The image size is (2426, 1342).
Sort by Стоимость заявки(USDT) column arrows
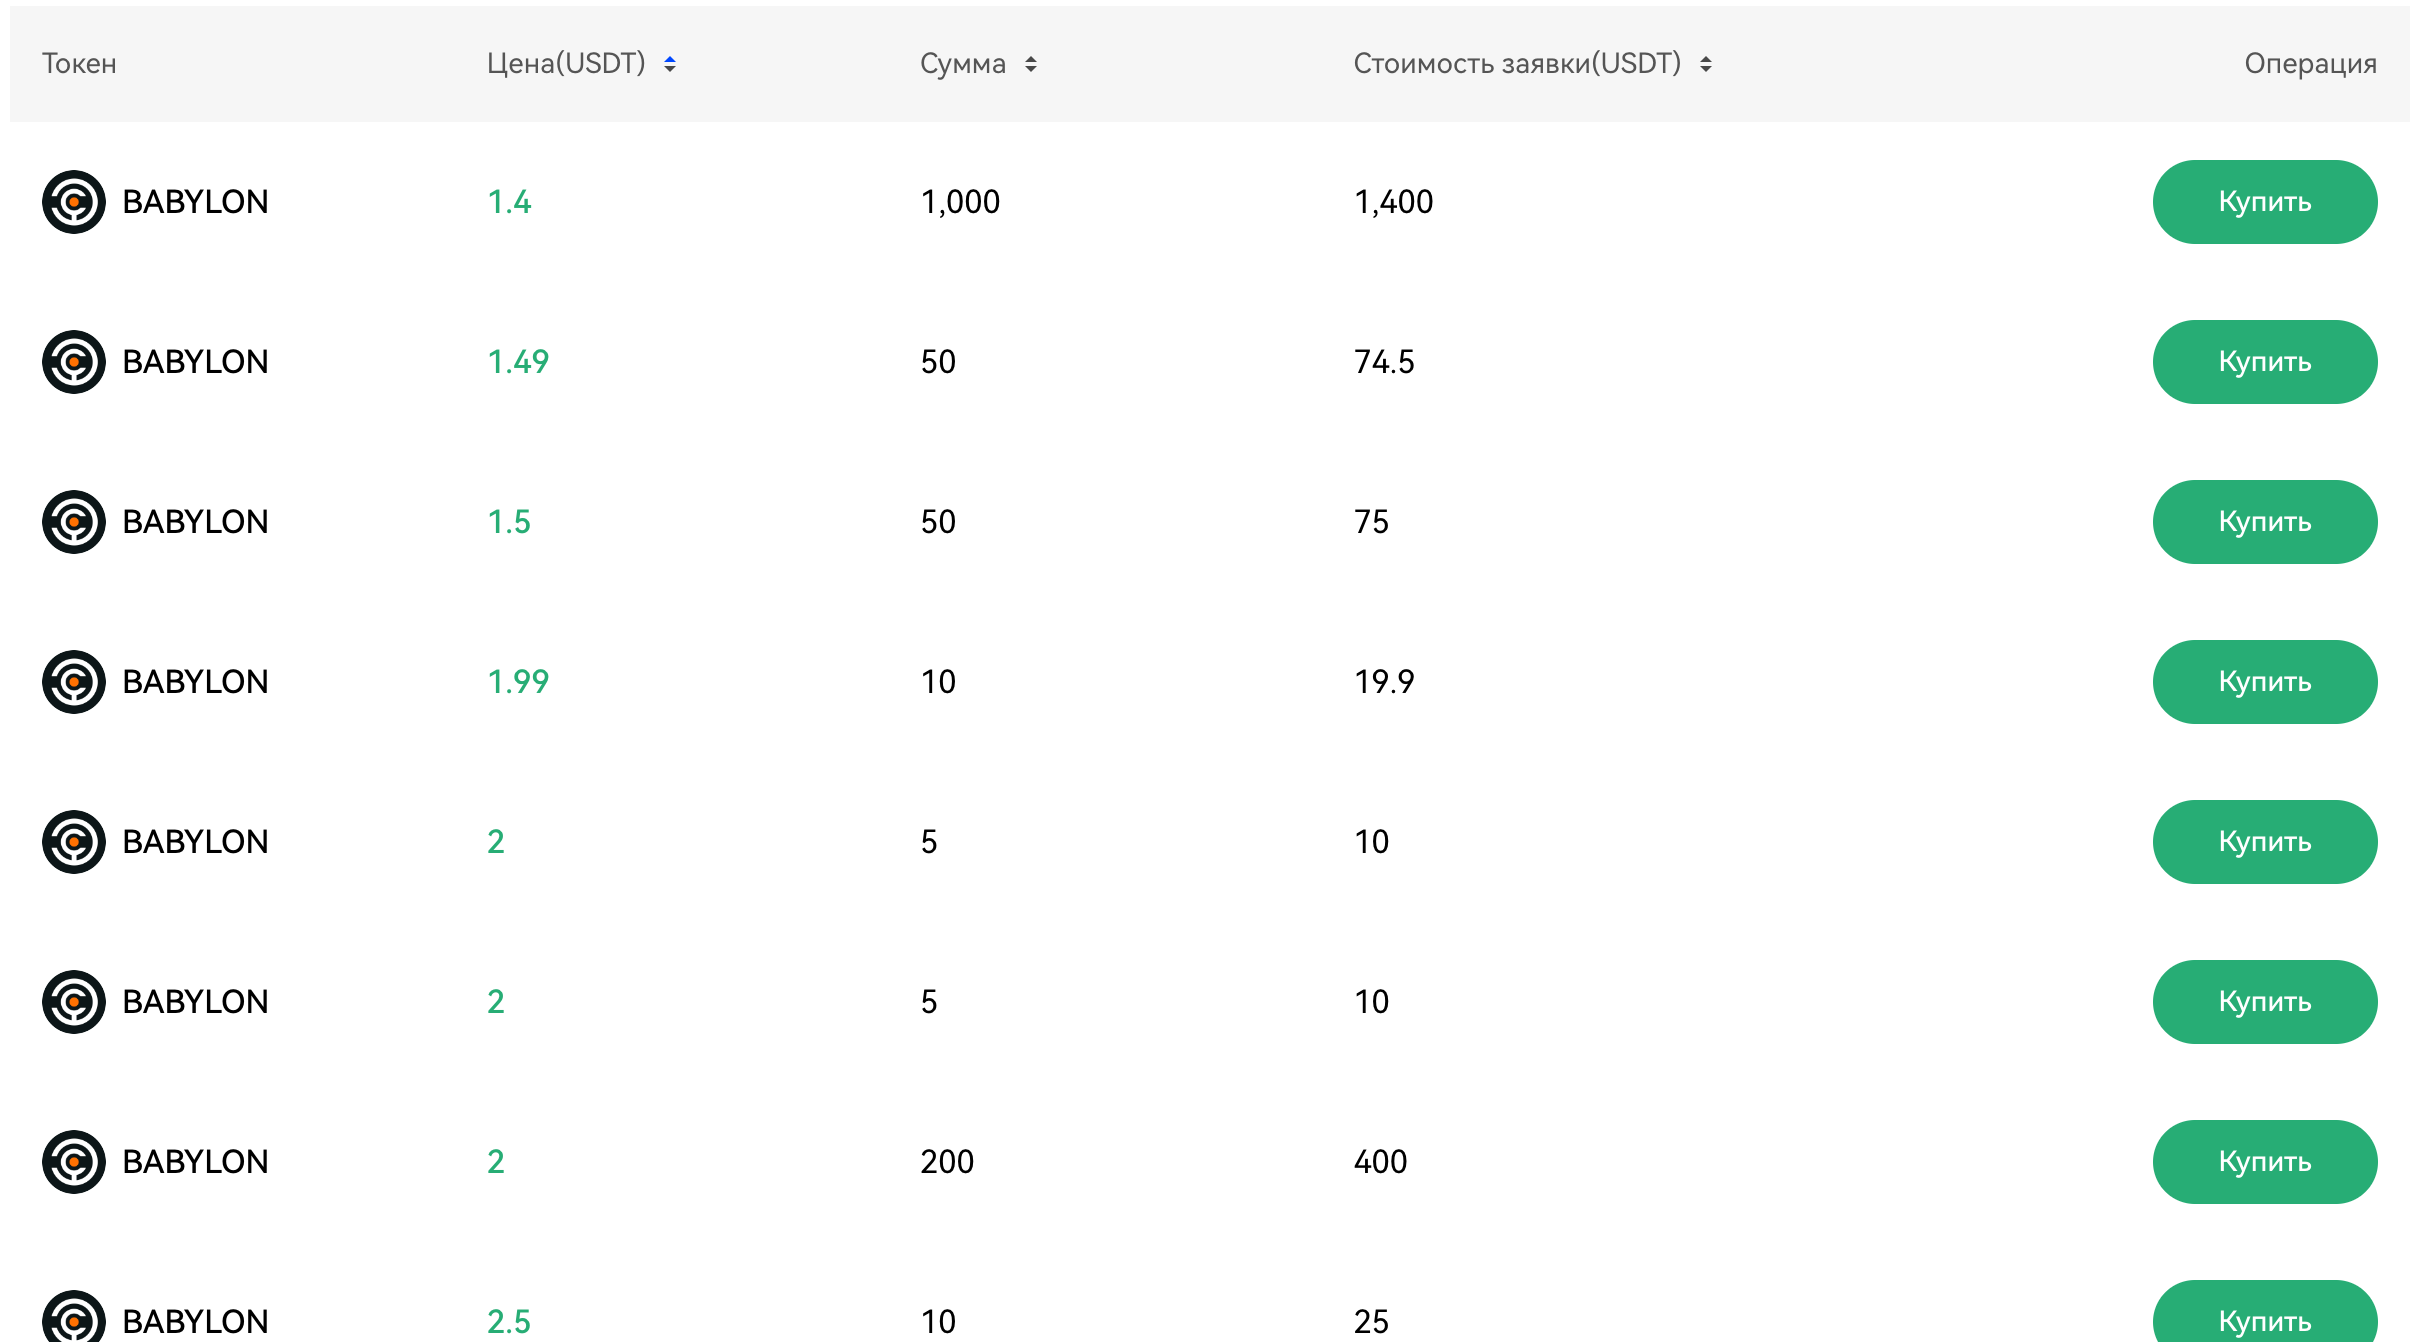coord(1706,64)
